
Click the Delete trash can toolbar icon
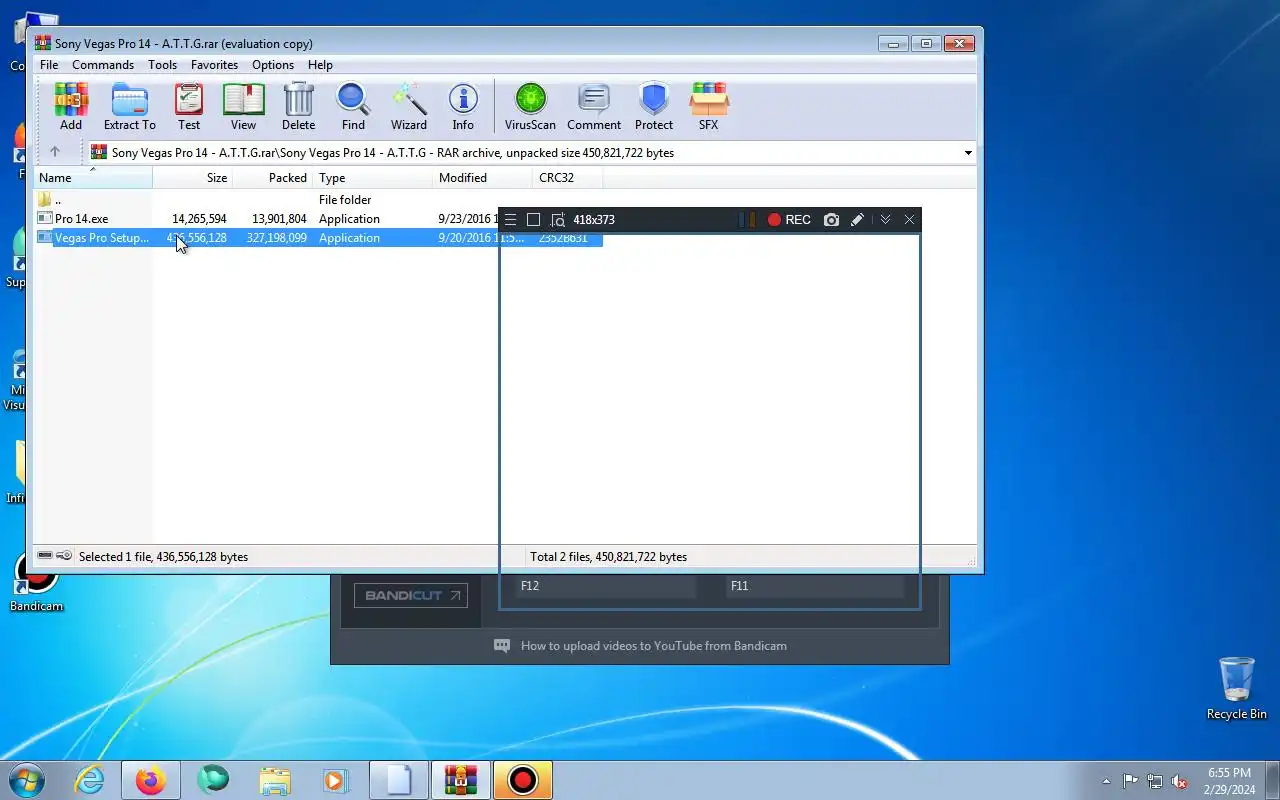[x=298, y=107]
